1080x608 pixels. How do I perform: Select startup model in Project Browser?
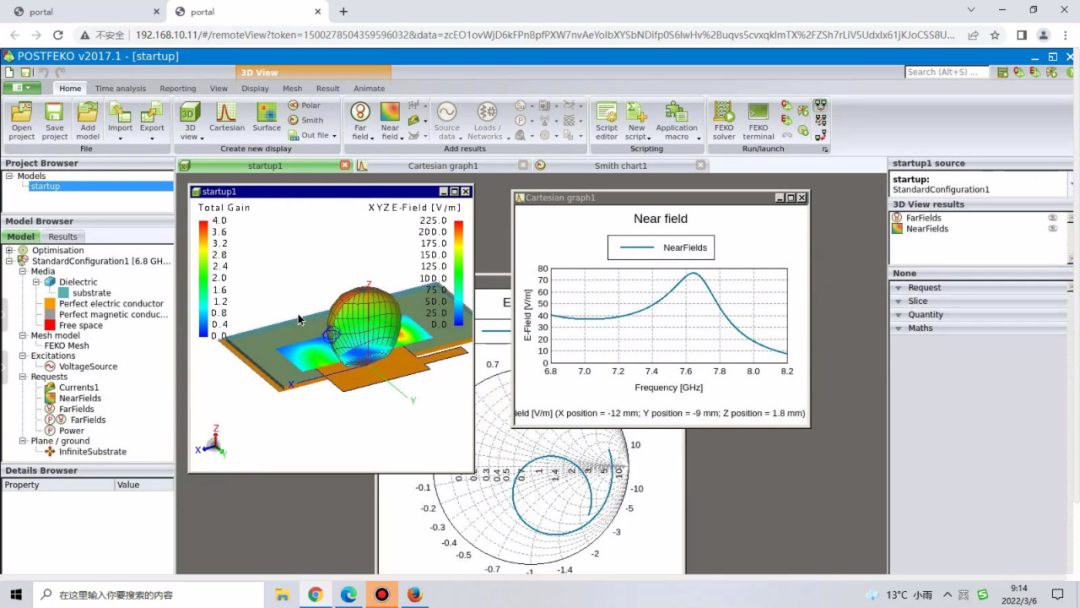(45, 187)
